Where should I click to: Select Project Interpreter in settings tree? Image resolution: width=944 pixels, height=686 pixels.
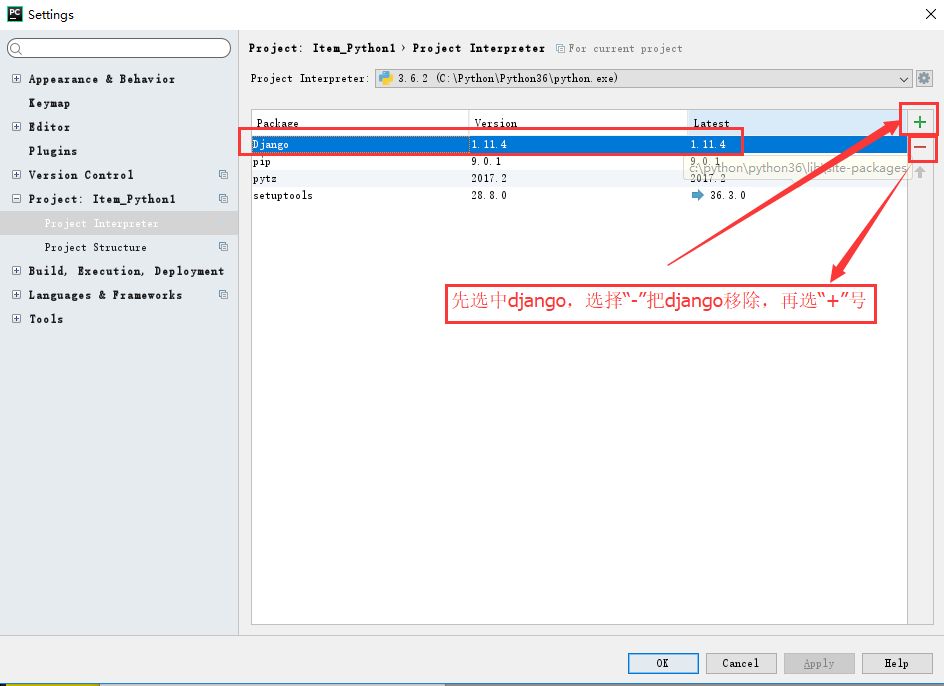(x=102, y=223)
